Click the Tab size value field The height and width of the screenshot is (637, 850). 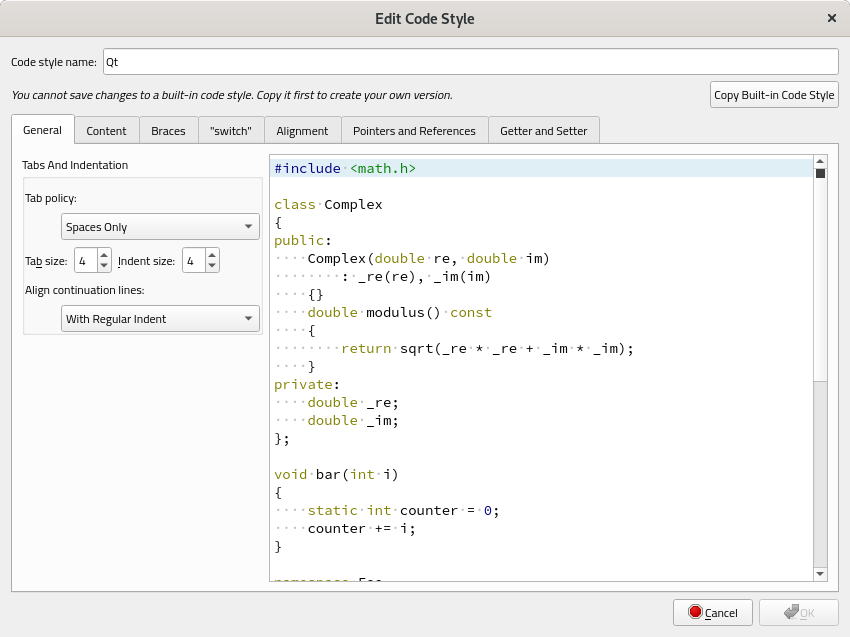(85, 261)
